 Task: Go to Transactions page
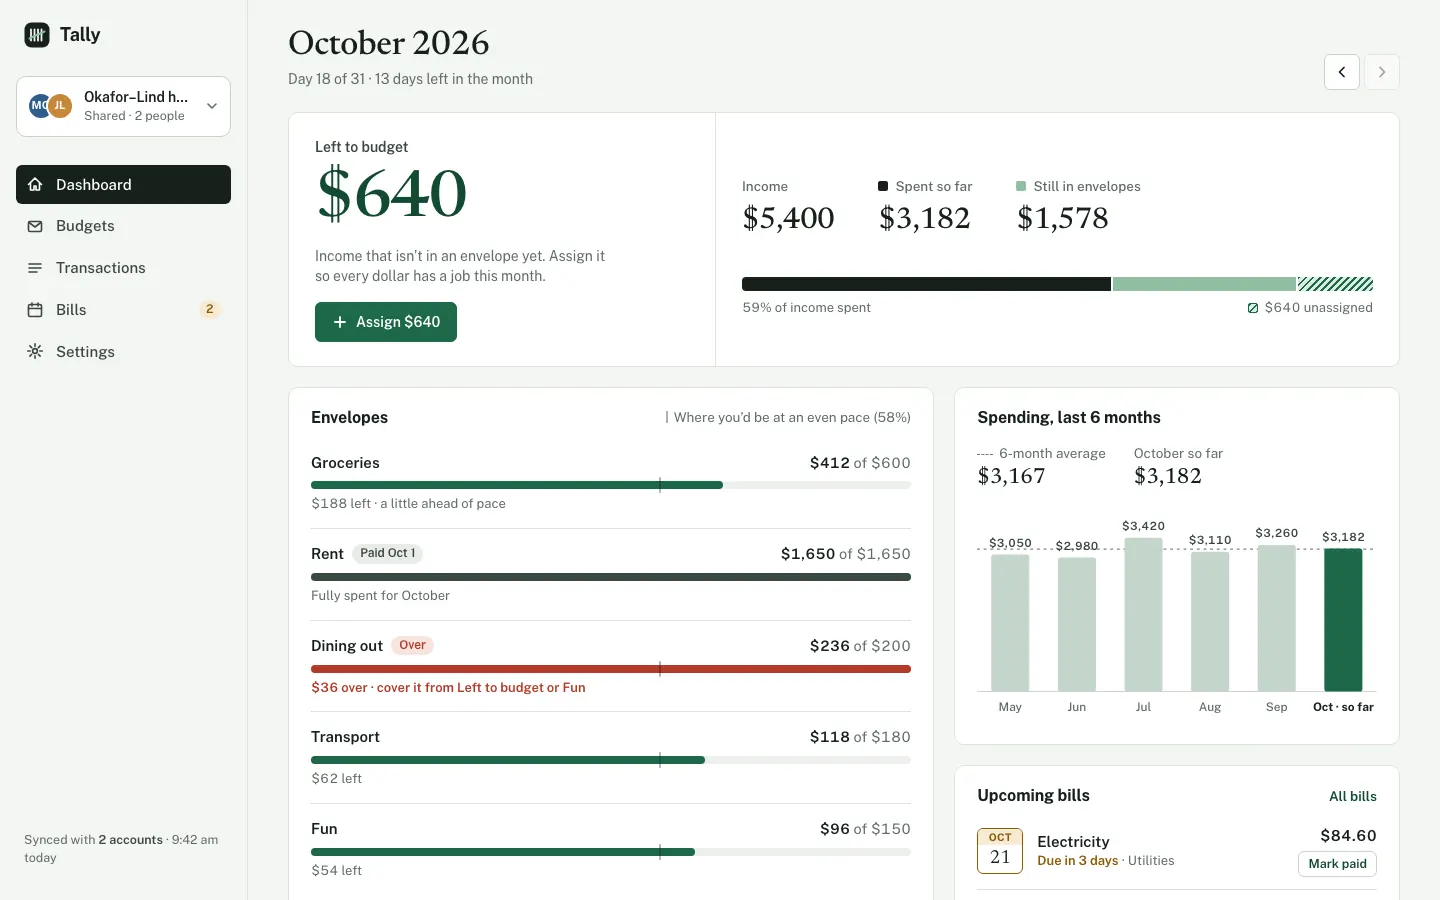click(x=123, y=268)
